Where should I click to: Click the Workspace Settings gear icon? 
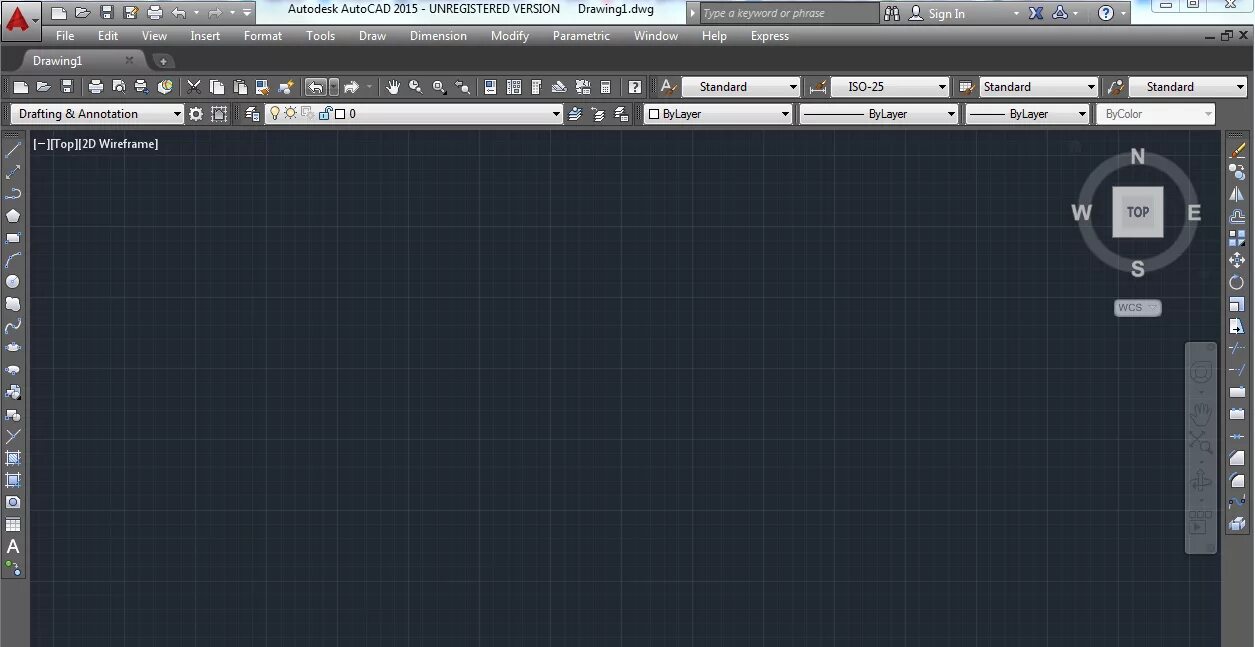pyautogui.click(x=196, y=114)
